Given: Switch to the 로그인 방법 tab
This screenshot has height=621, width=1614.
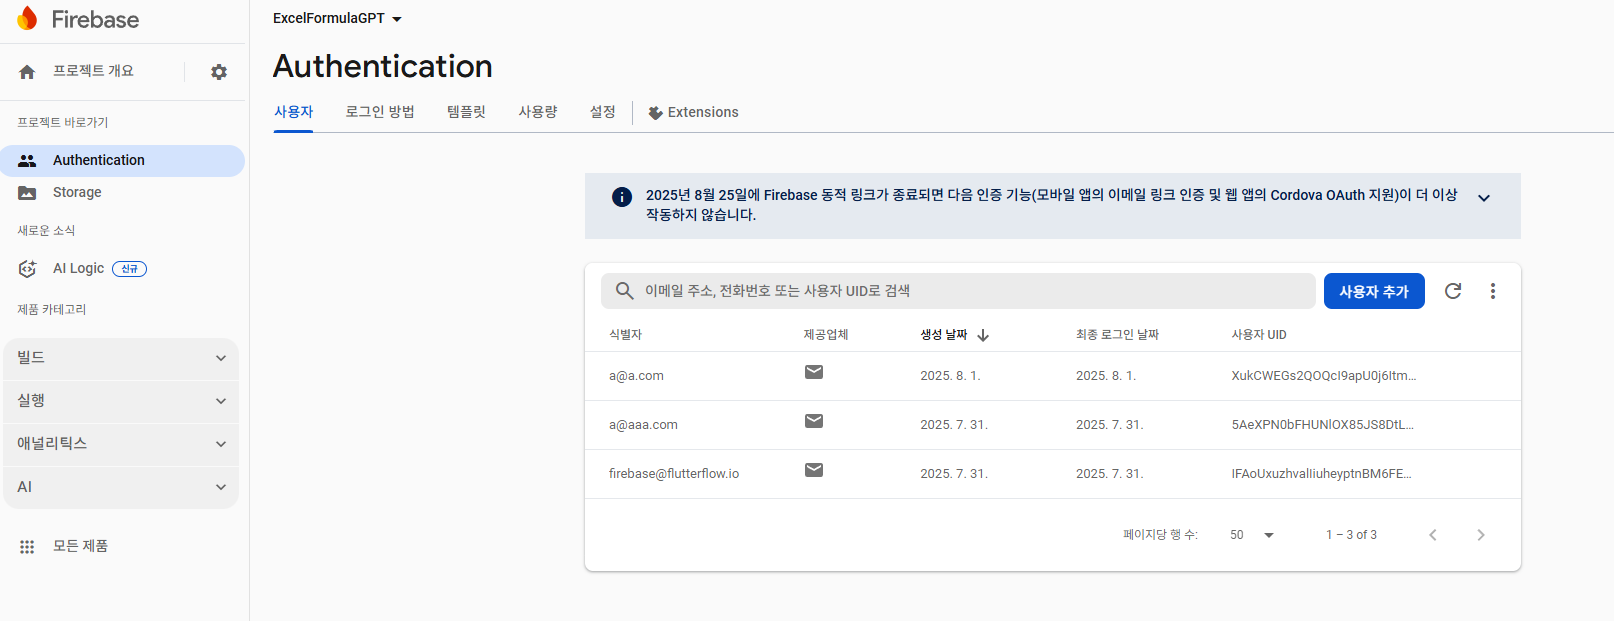Looking at the screenshot, I should pyautogui.click(x=380, y=112).
